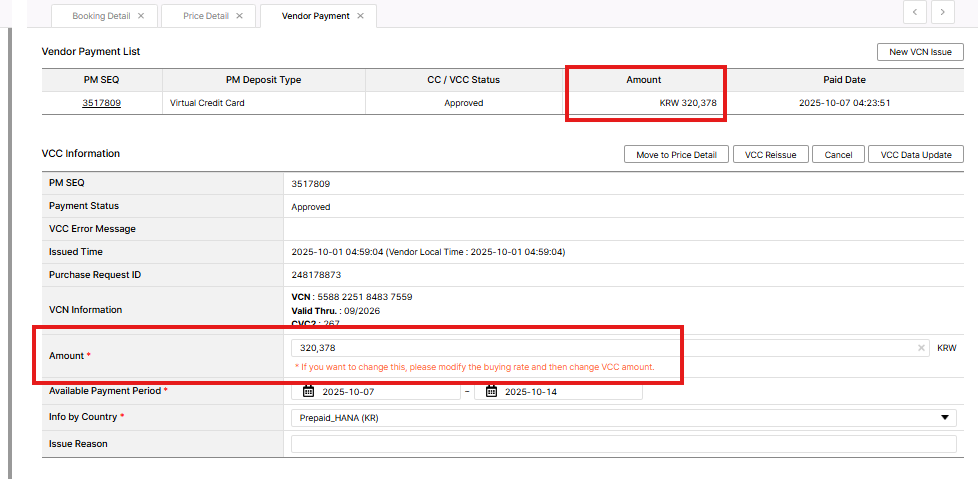The image size is (978, 479).
Task: Click the Valid Thru 09/2026 text
Action: (336, 311)
